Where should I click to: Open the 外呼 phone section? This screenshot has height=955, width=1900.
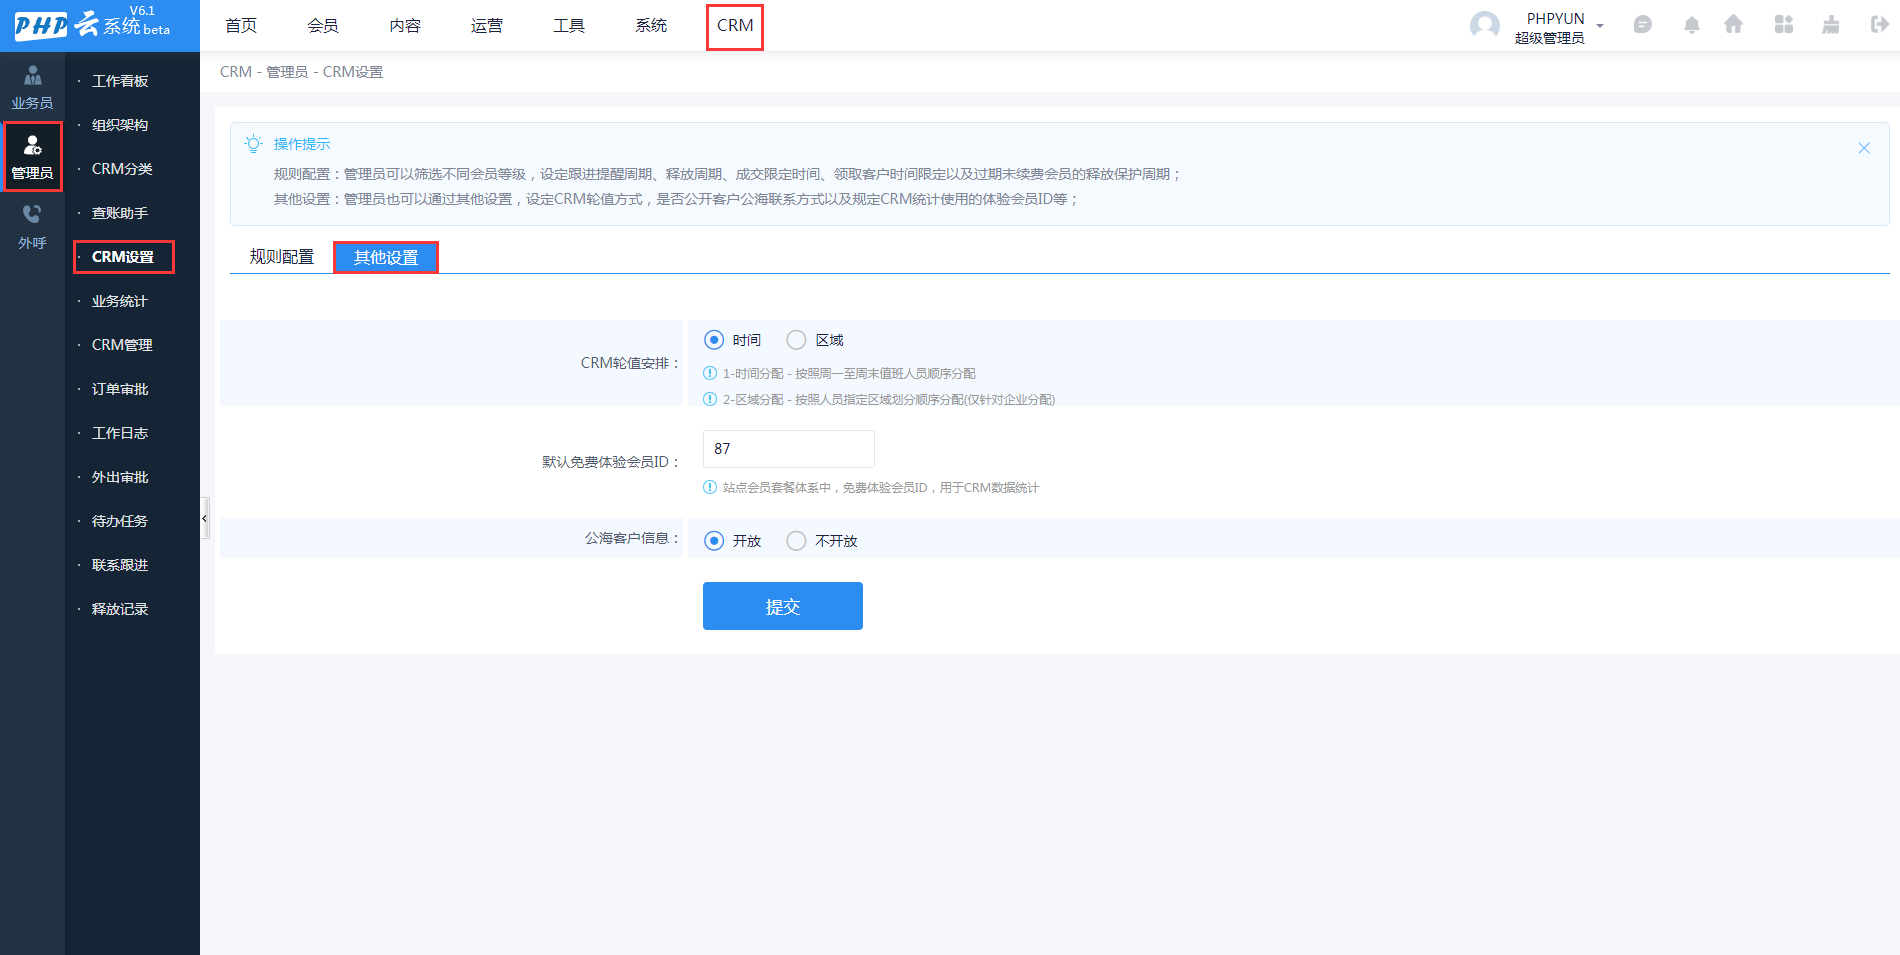tap(32, 227)
